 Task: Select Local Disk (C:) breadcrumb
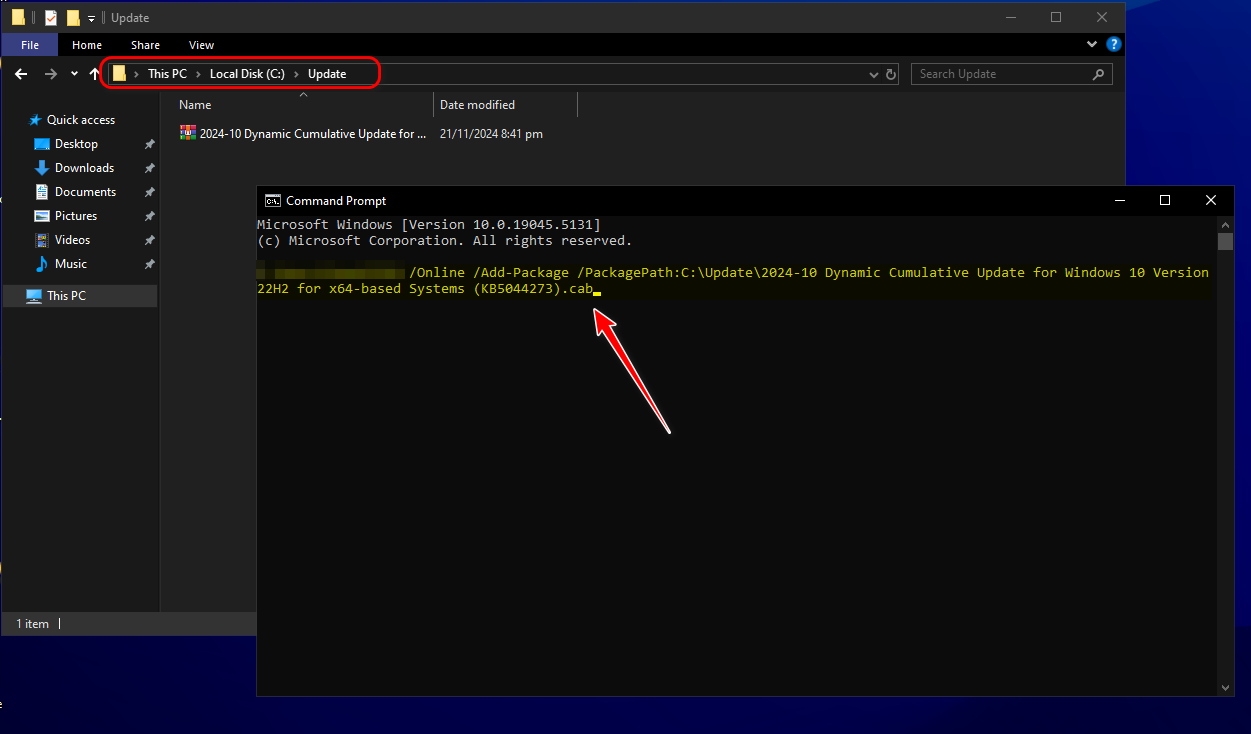pyautogui.click(x=247, y=74)
